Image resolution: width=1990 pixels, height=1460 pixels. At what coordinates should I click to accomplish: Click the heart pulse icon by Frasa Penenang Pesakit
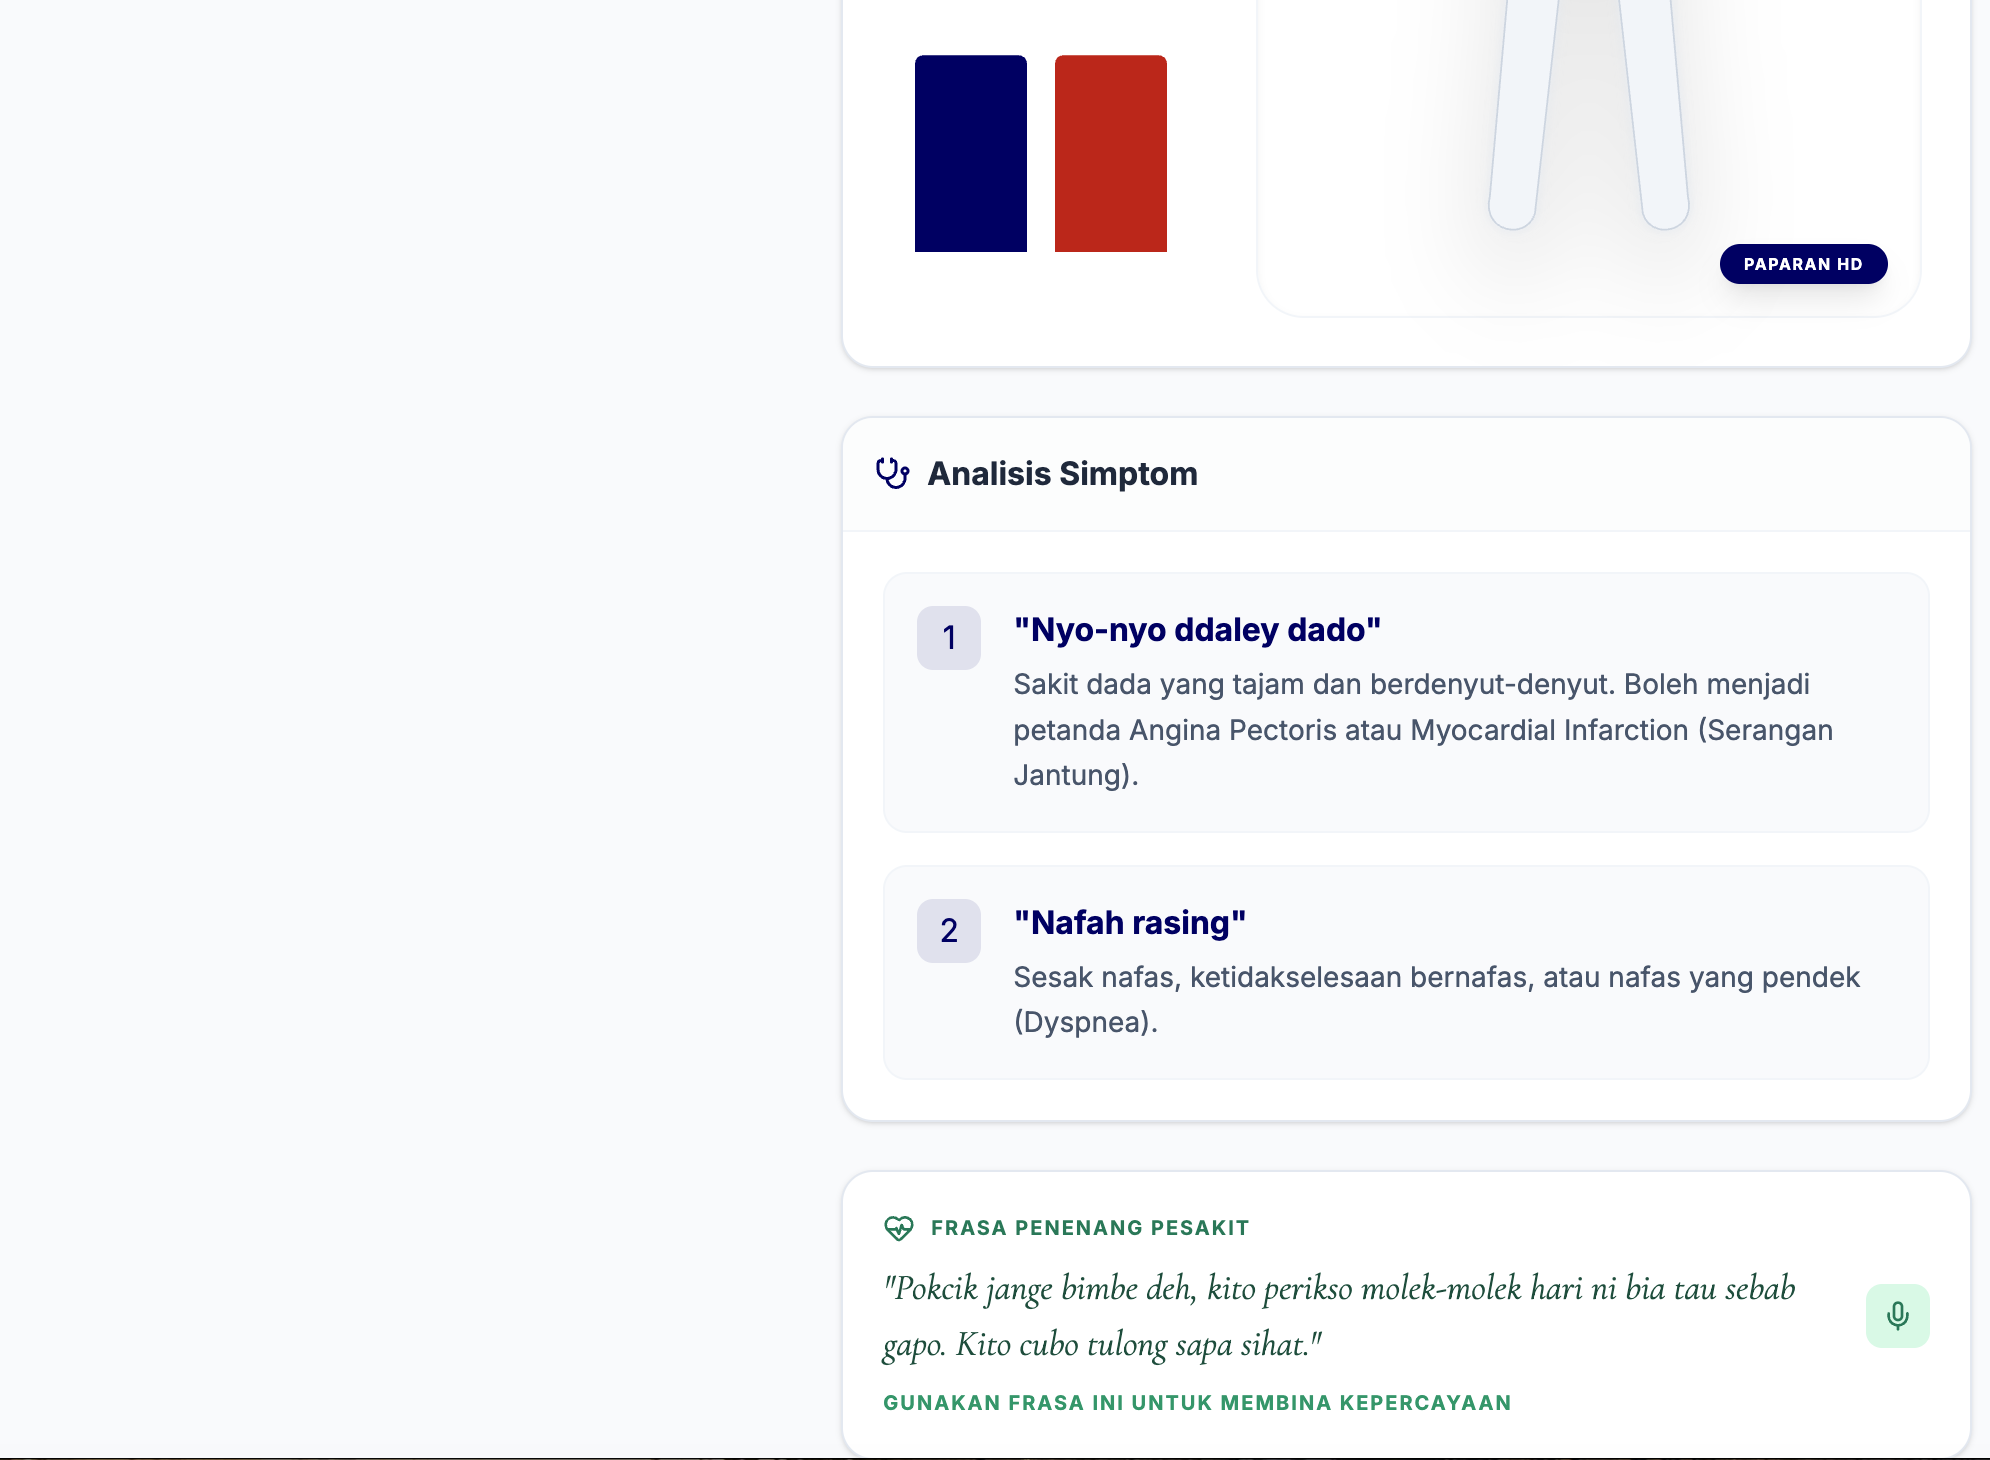[x=898, y=1228]
